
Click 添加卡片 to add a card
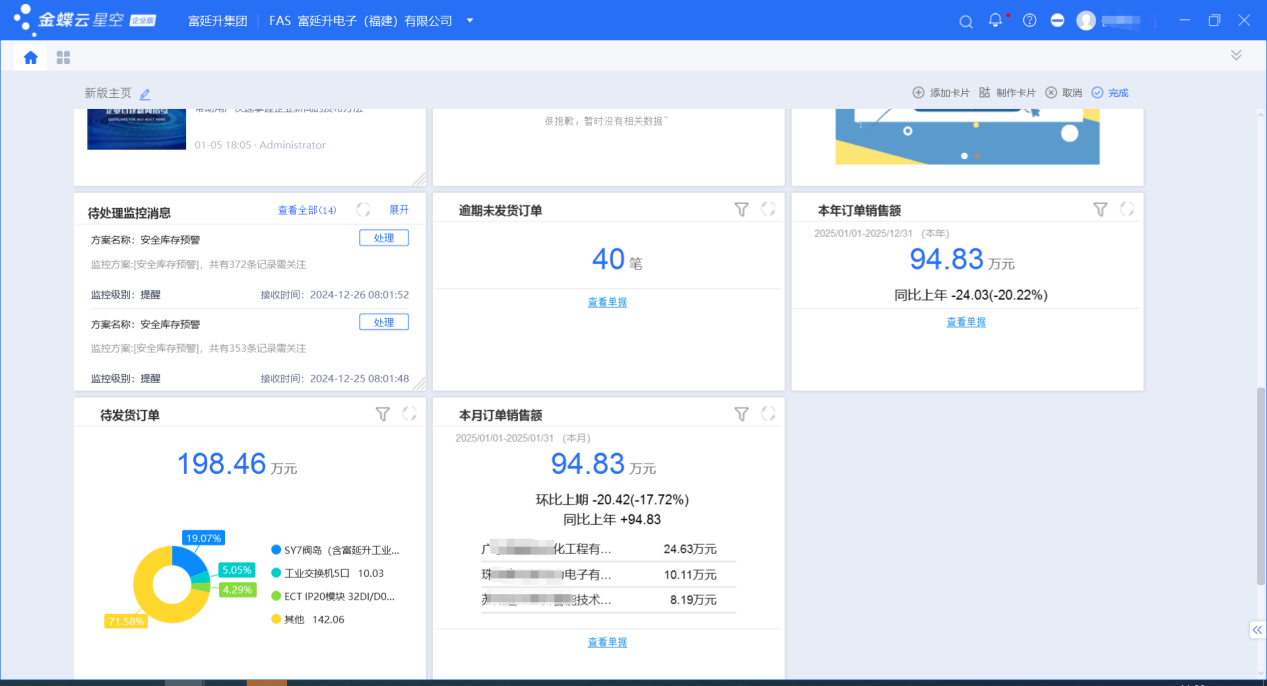[x=941, y=93]
